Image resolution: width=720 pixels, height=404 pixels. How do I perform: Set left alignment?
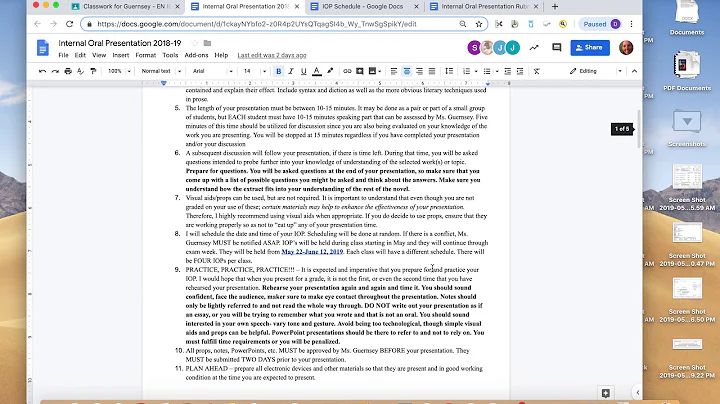[x=394, y=71]
